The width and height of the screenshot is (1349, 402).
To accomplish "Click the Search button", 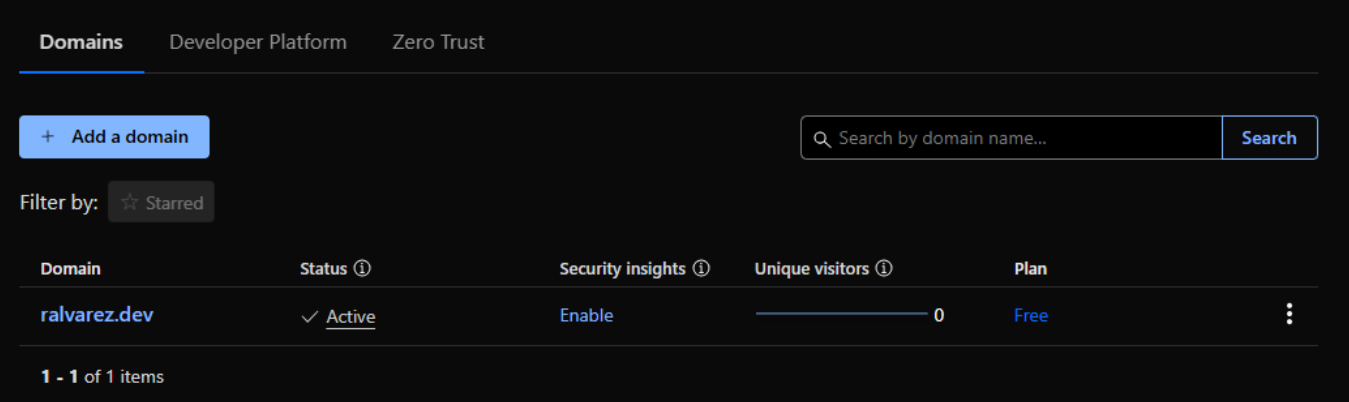I will point(1269,138).
